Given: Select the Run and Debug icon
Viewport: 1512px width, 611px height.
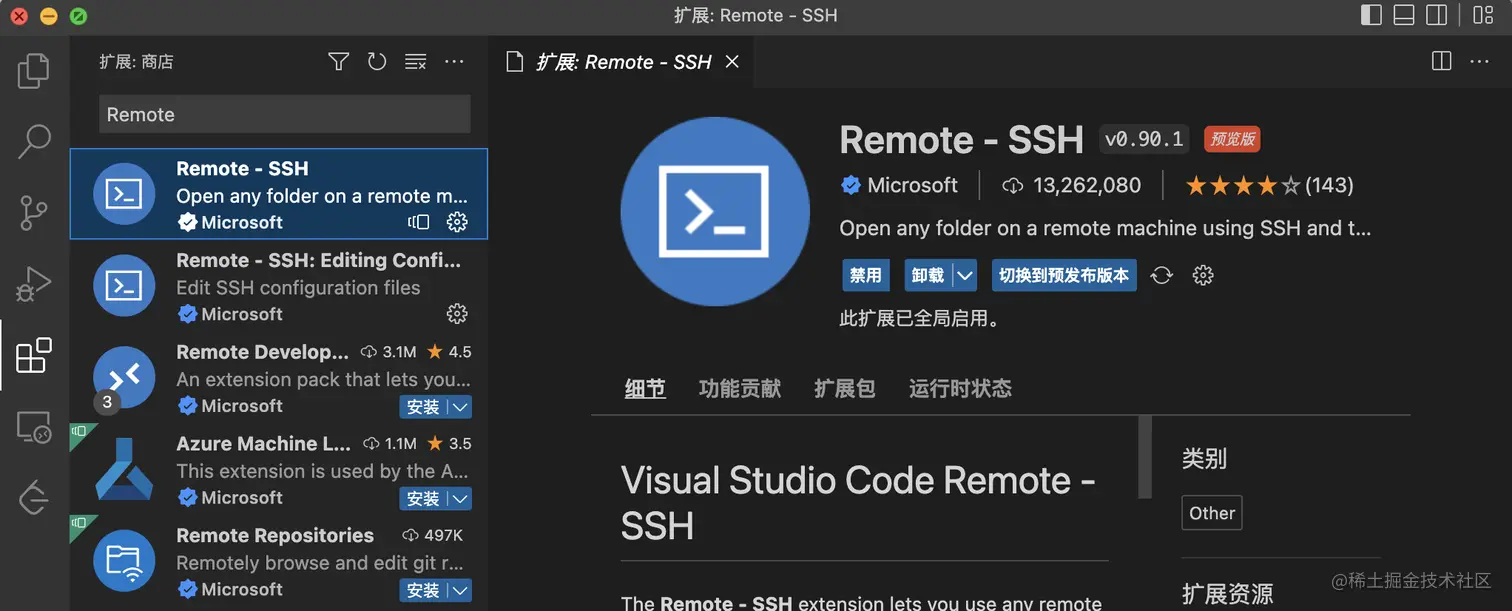Looking at the screenshot, I should click(x=34, y=284).
